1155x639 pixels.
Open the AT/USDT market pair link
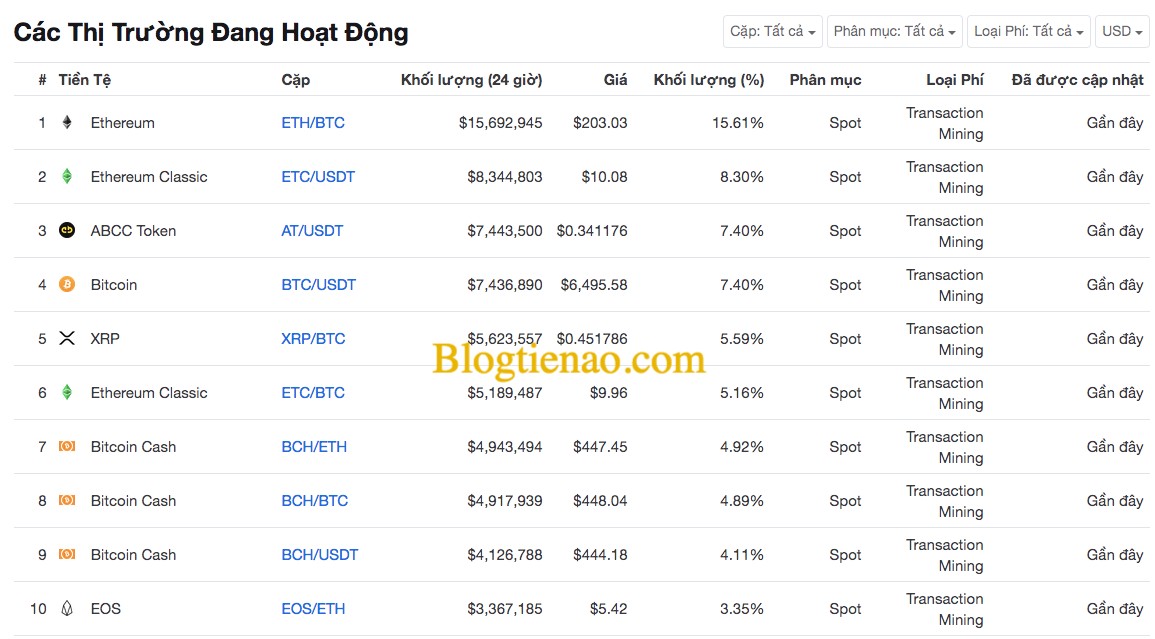[x=312, y=231]
